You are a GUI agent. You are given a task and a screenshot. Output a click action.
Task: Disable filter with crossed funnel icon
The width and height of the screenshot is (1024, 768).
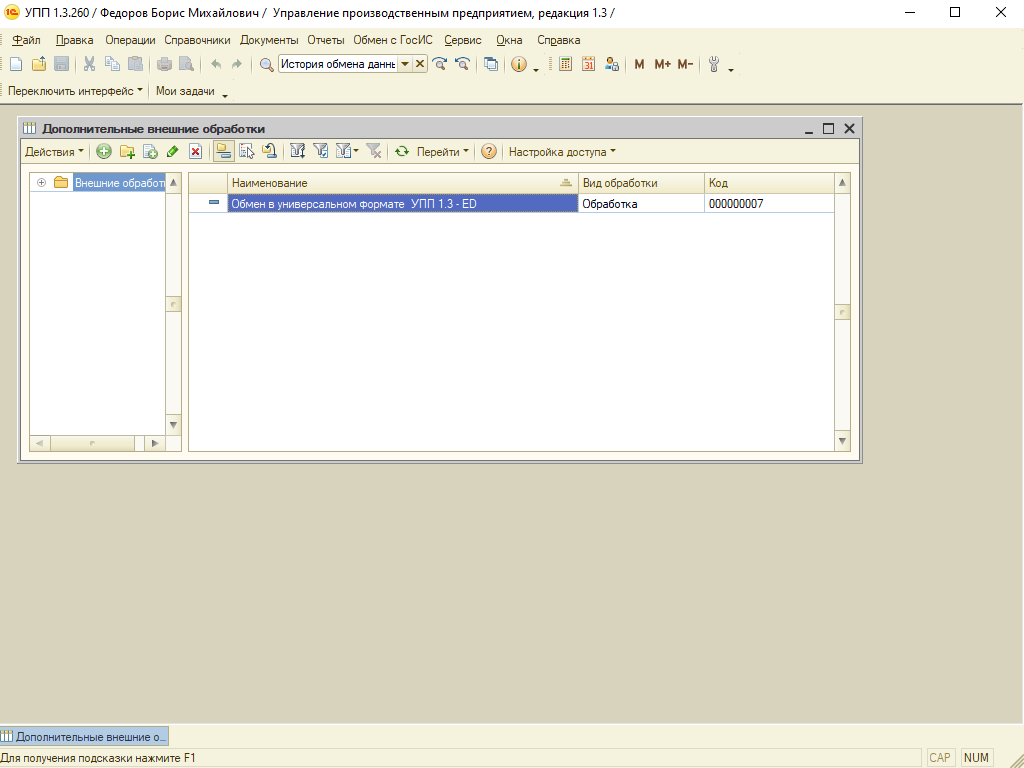pyautogui.click(x=374, y=152)
